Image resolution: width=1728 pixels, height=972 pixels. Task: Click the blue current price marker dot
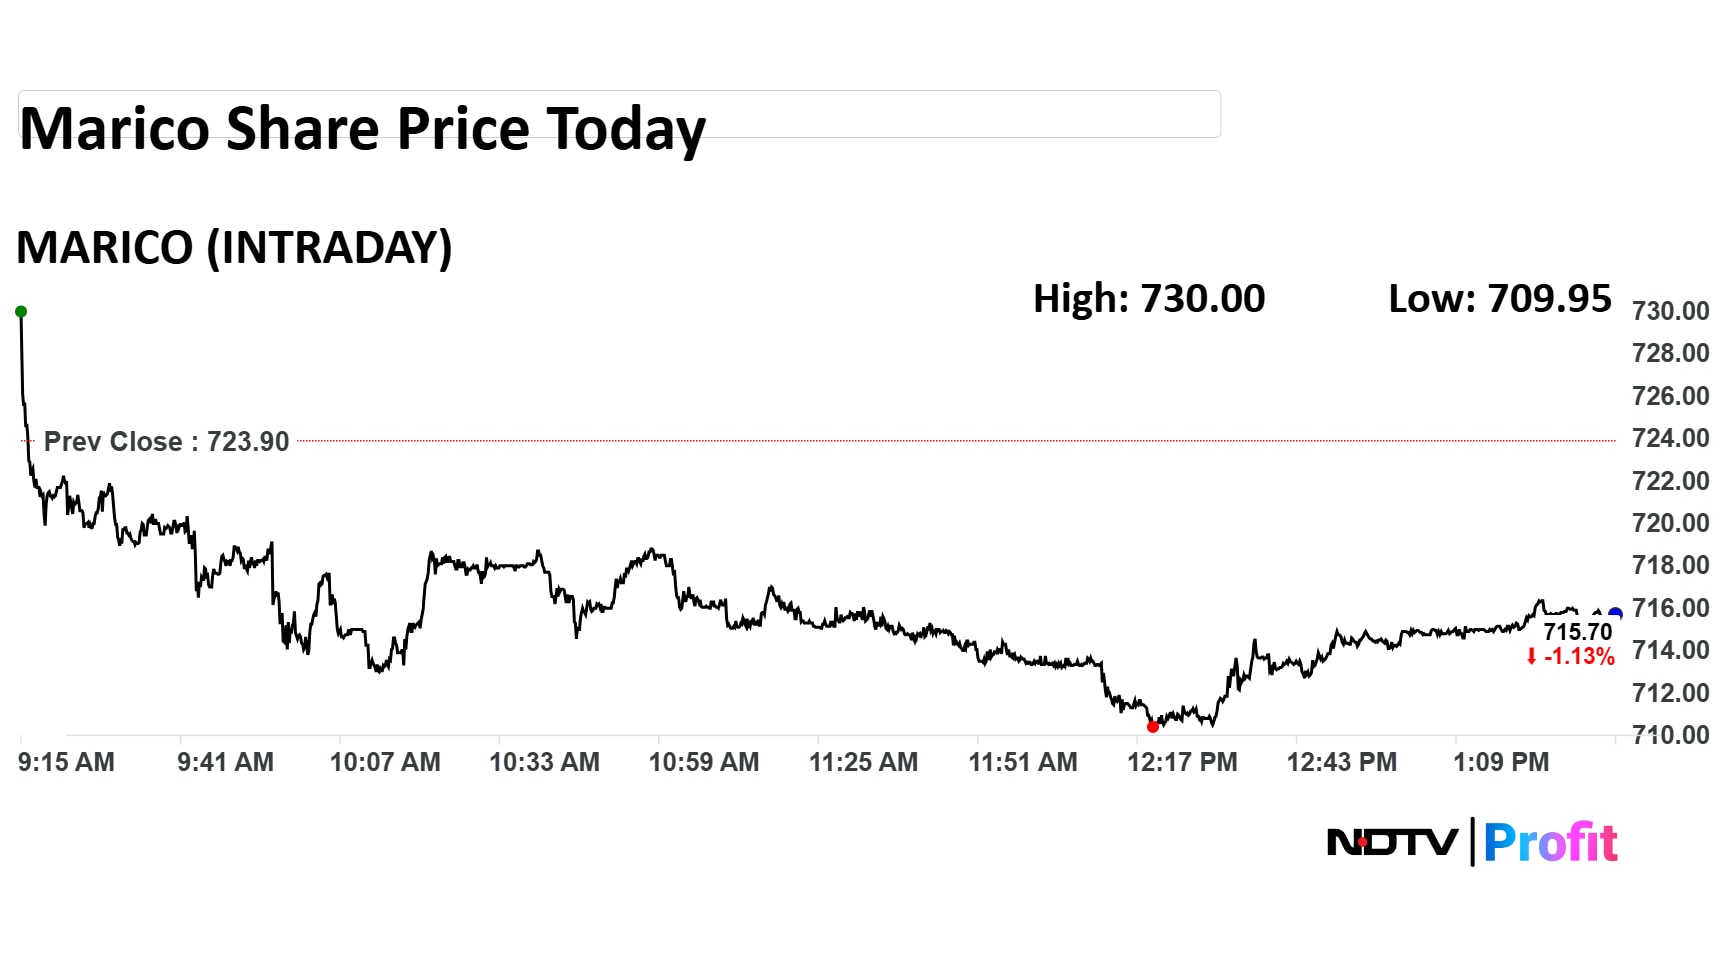pos(1614,614)
